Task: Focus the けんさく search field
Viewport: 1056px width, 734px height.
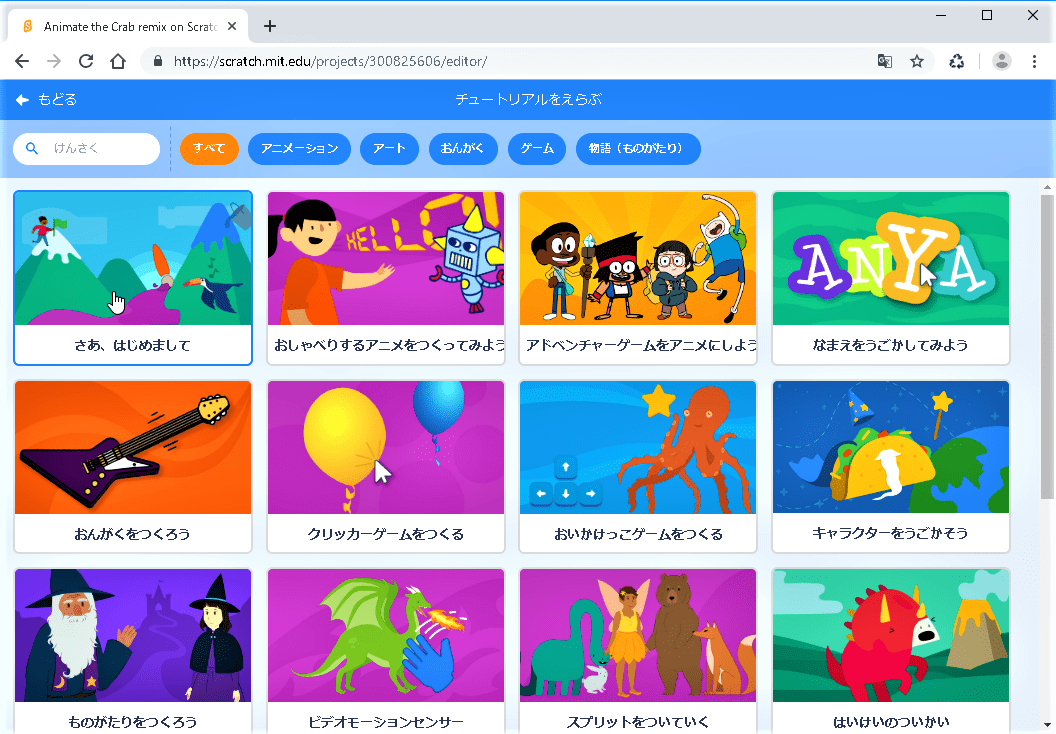Action: [86, 149]
